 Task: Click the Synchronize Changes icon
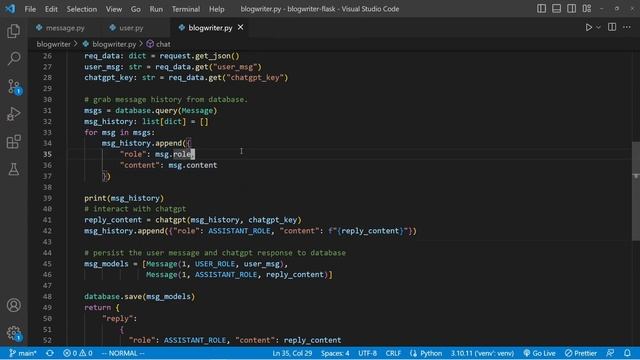coord(50,353)
